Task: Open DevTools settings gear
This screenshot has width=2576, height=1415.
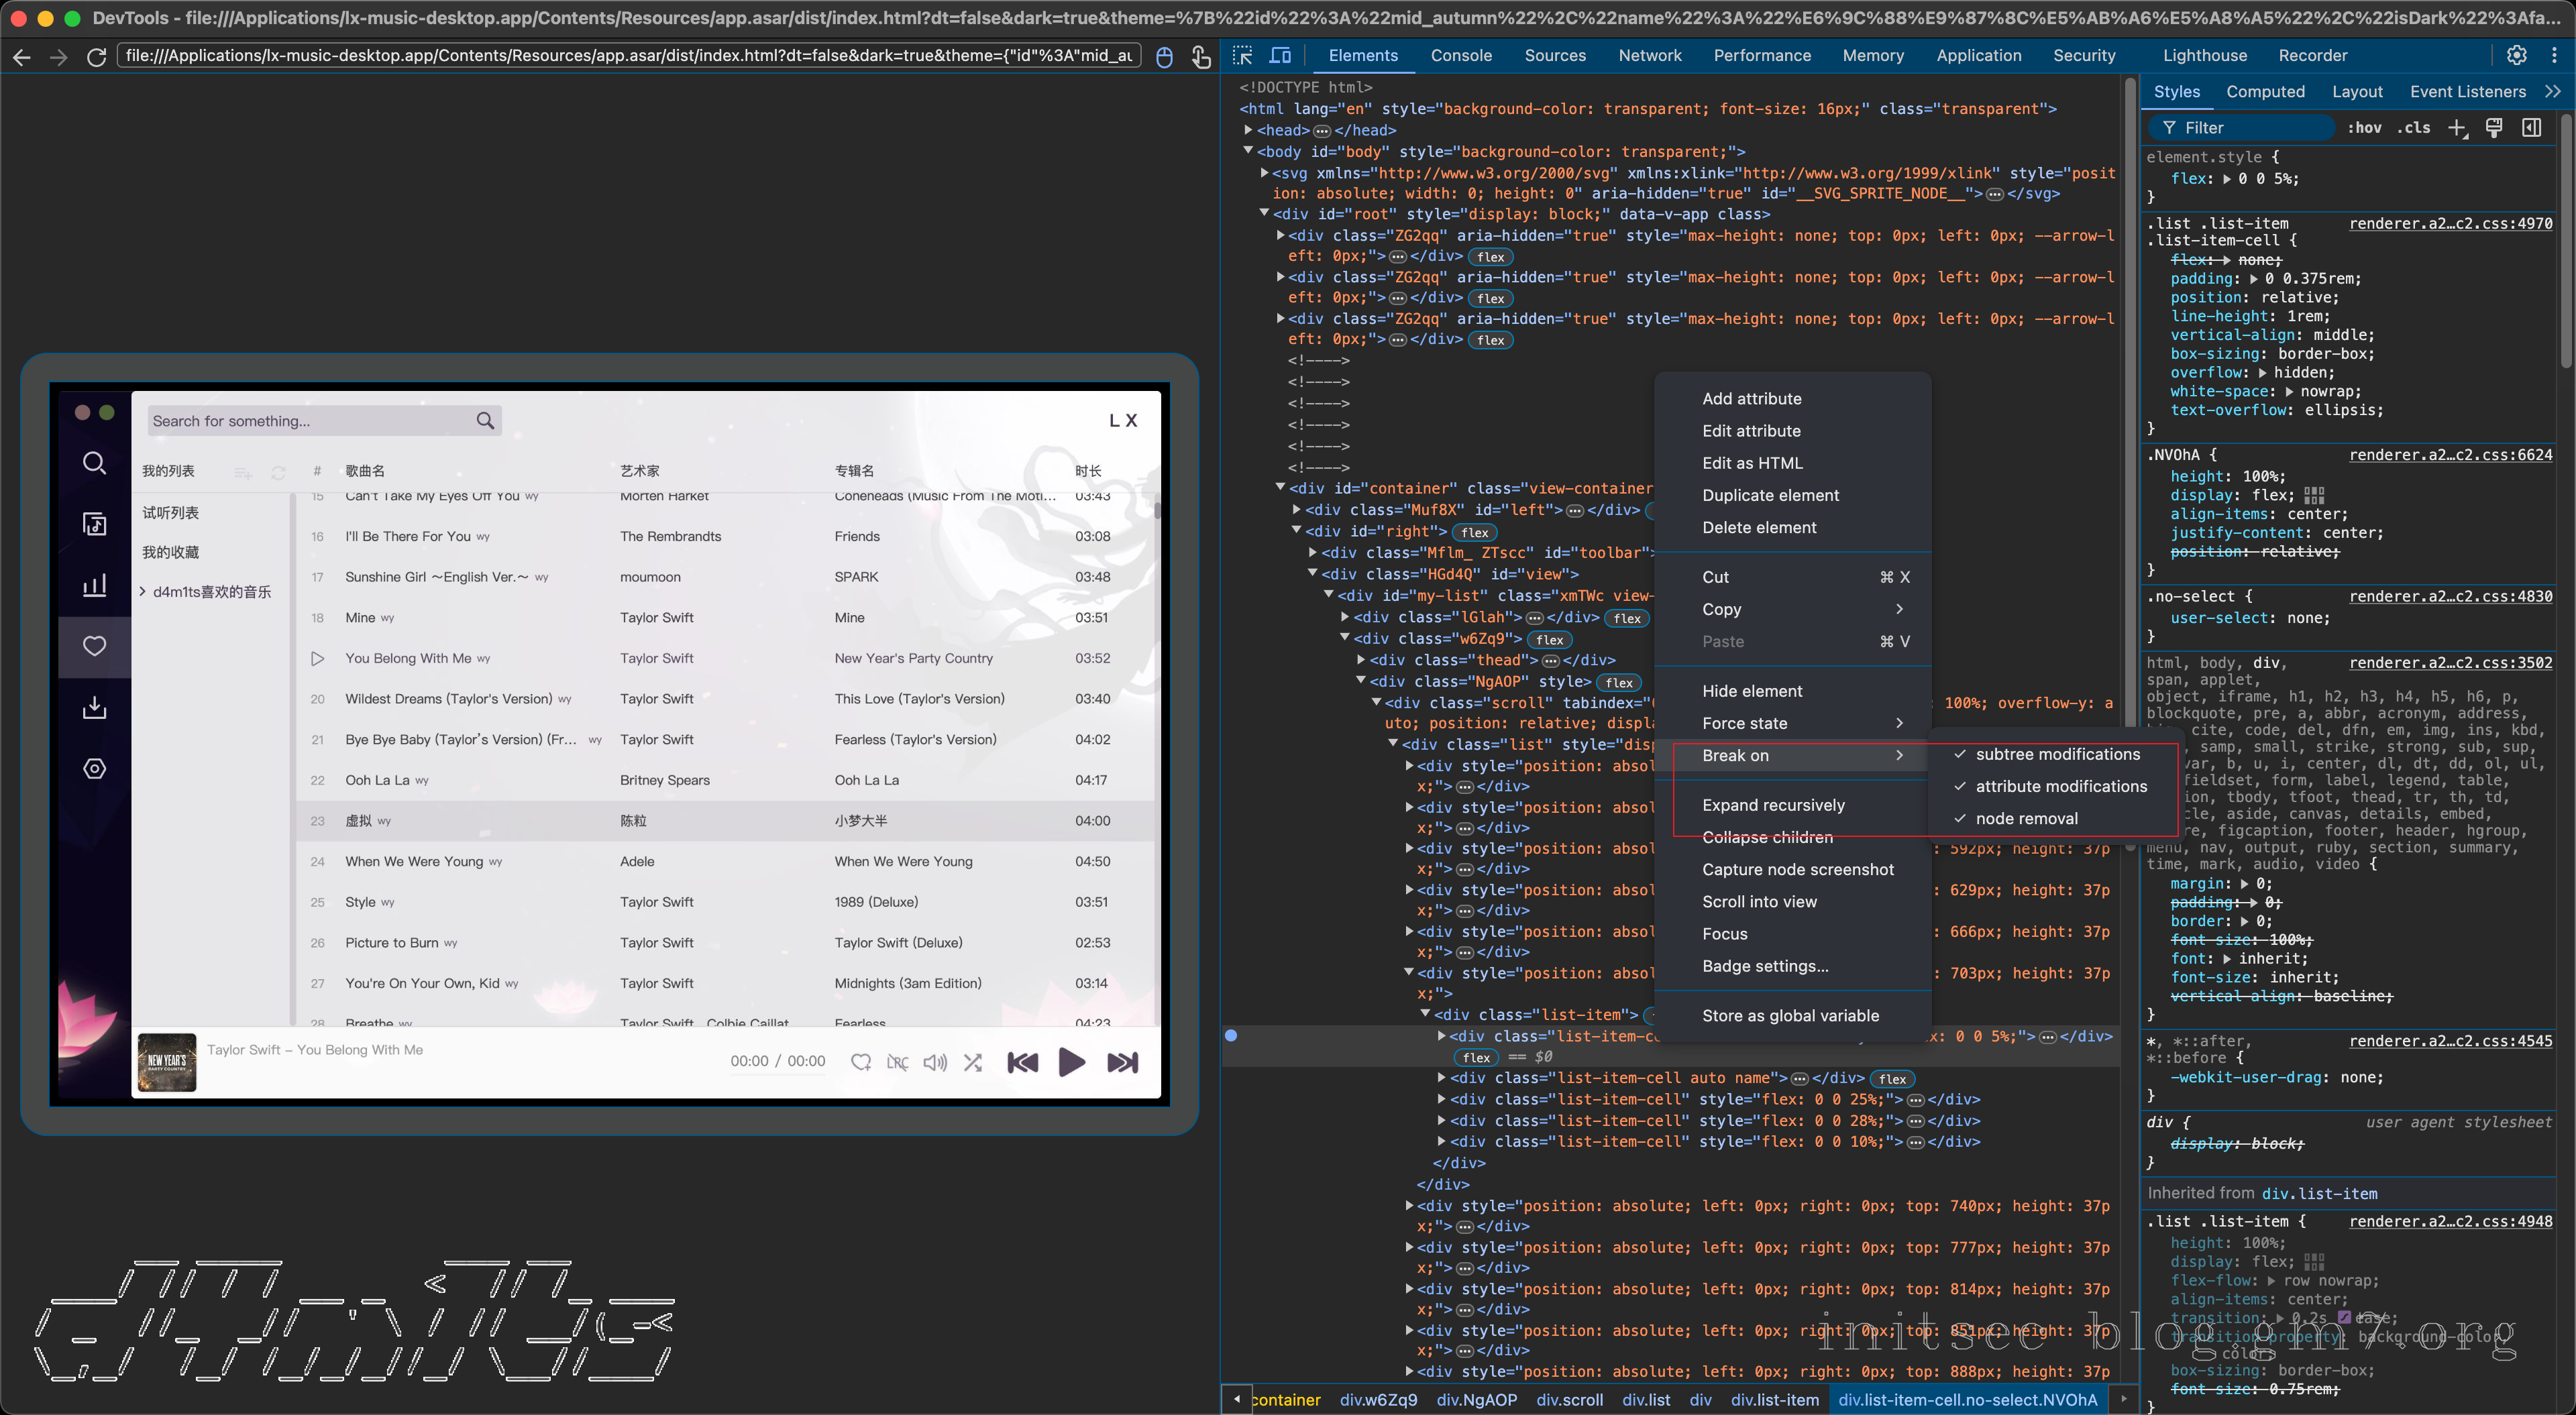Action: point(2516,56)
